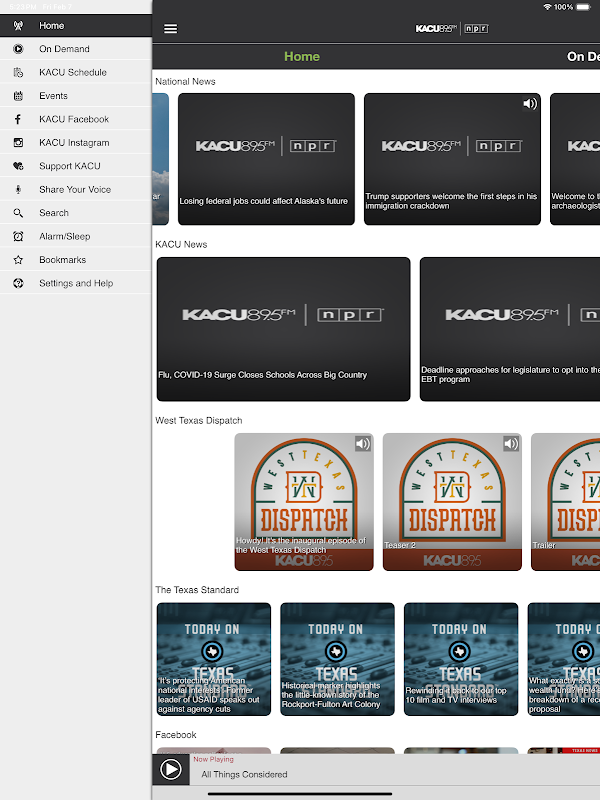Open Share Your Voice menu item
This screenshot has height=800, width=600.
[76, 190]
